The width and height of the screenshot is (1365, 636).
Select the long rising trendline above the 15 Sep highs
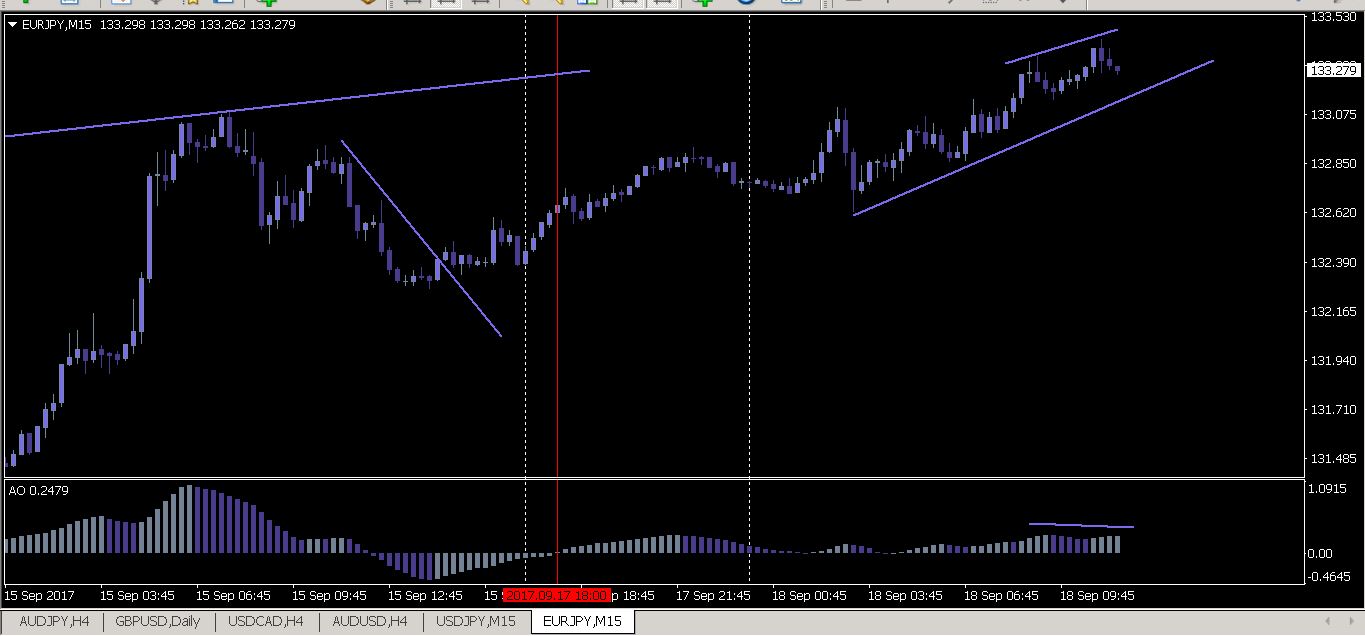(x=297, y=103)
